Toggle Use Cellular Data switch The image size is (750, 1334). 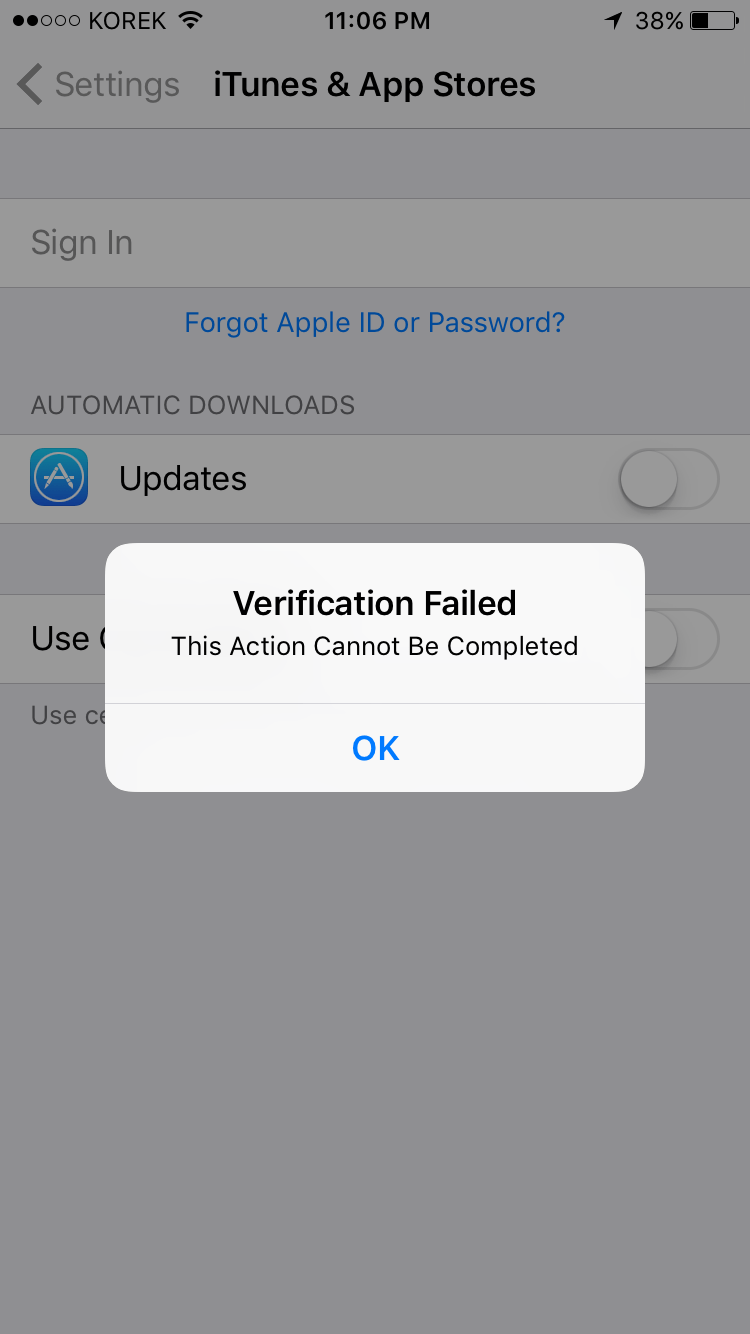pos(668,639)
